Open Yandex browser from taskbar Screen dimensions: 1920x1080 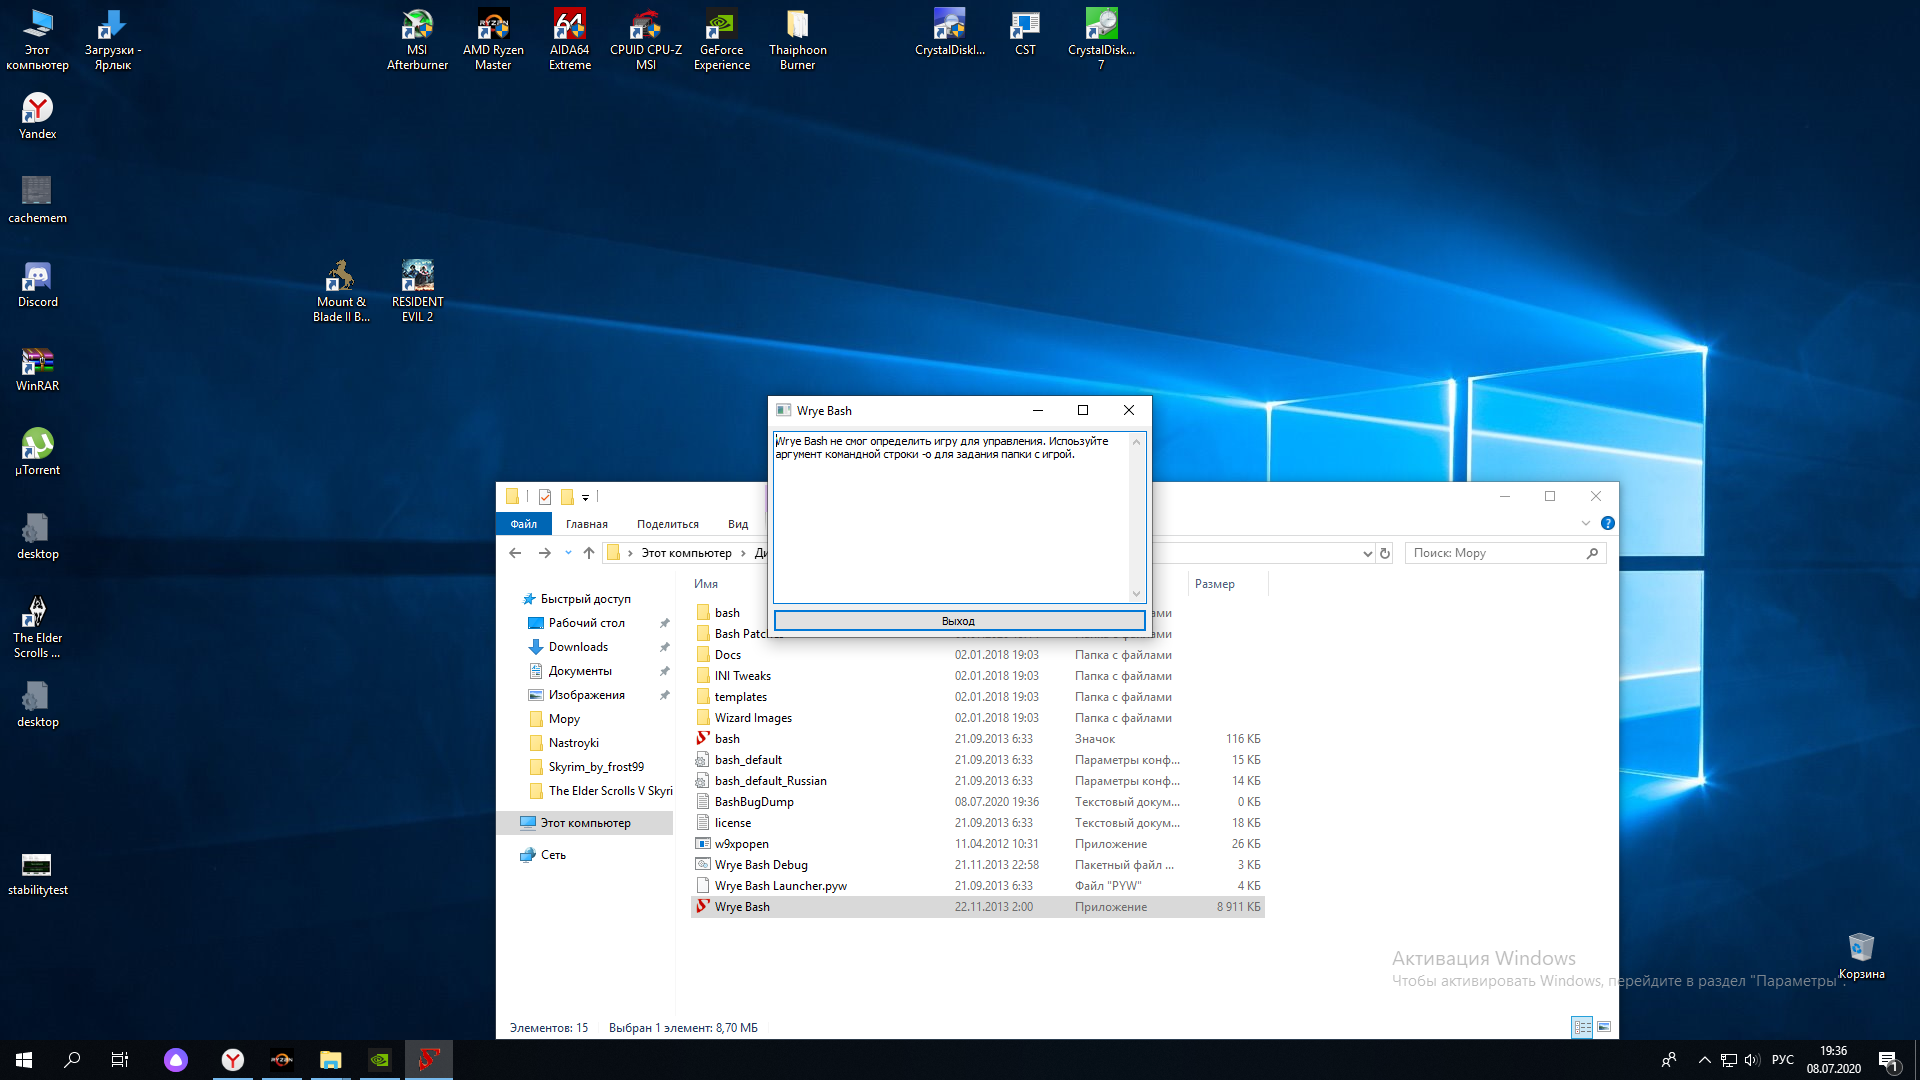pos(232,1060)
